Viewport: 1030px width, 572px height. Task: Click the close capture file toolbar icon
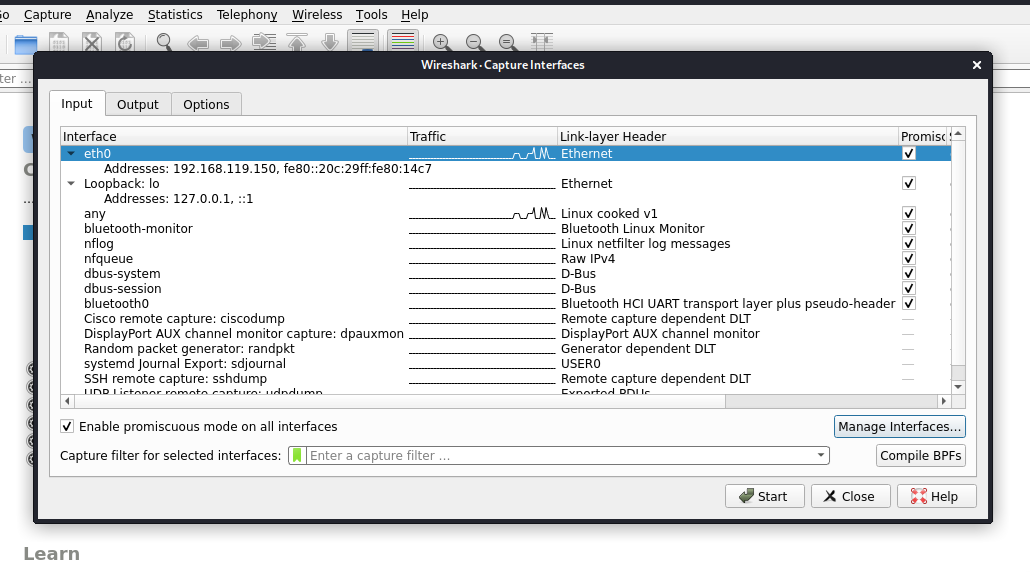tap(91, 43)
